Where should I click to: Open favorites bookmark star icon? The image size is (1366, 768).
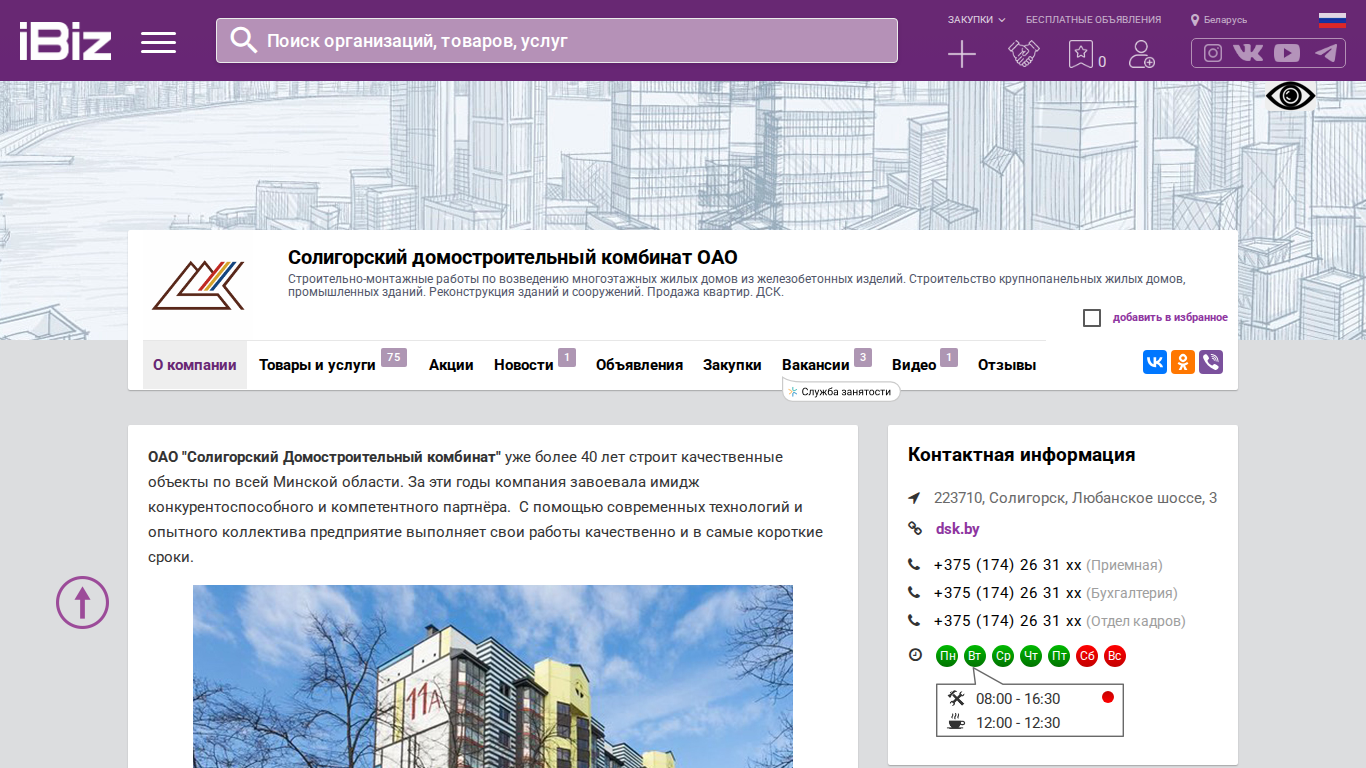[1080, 54]
